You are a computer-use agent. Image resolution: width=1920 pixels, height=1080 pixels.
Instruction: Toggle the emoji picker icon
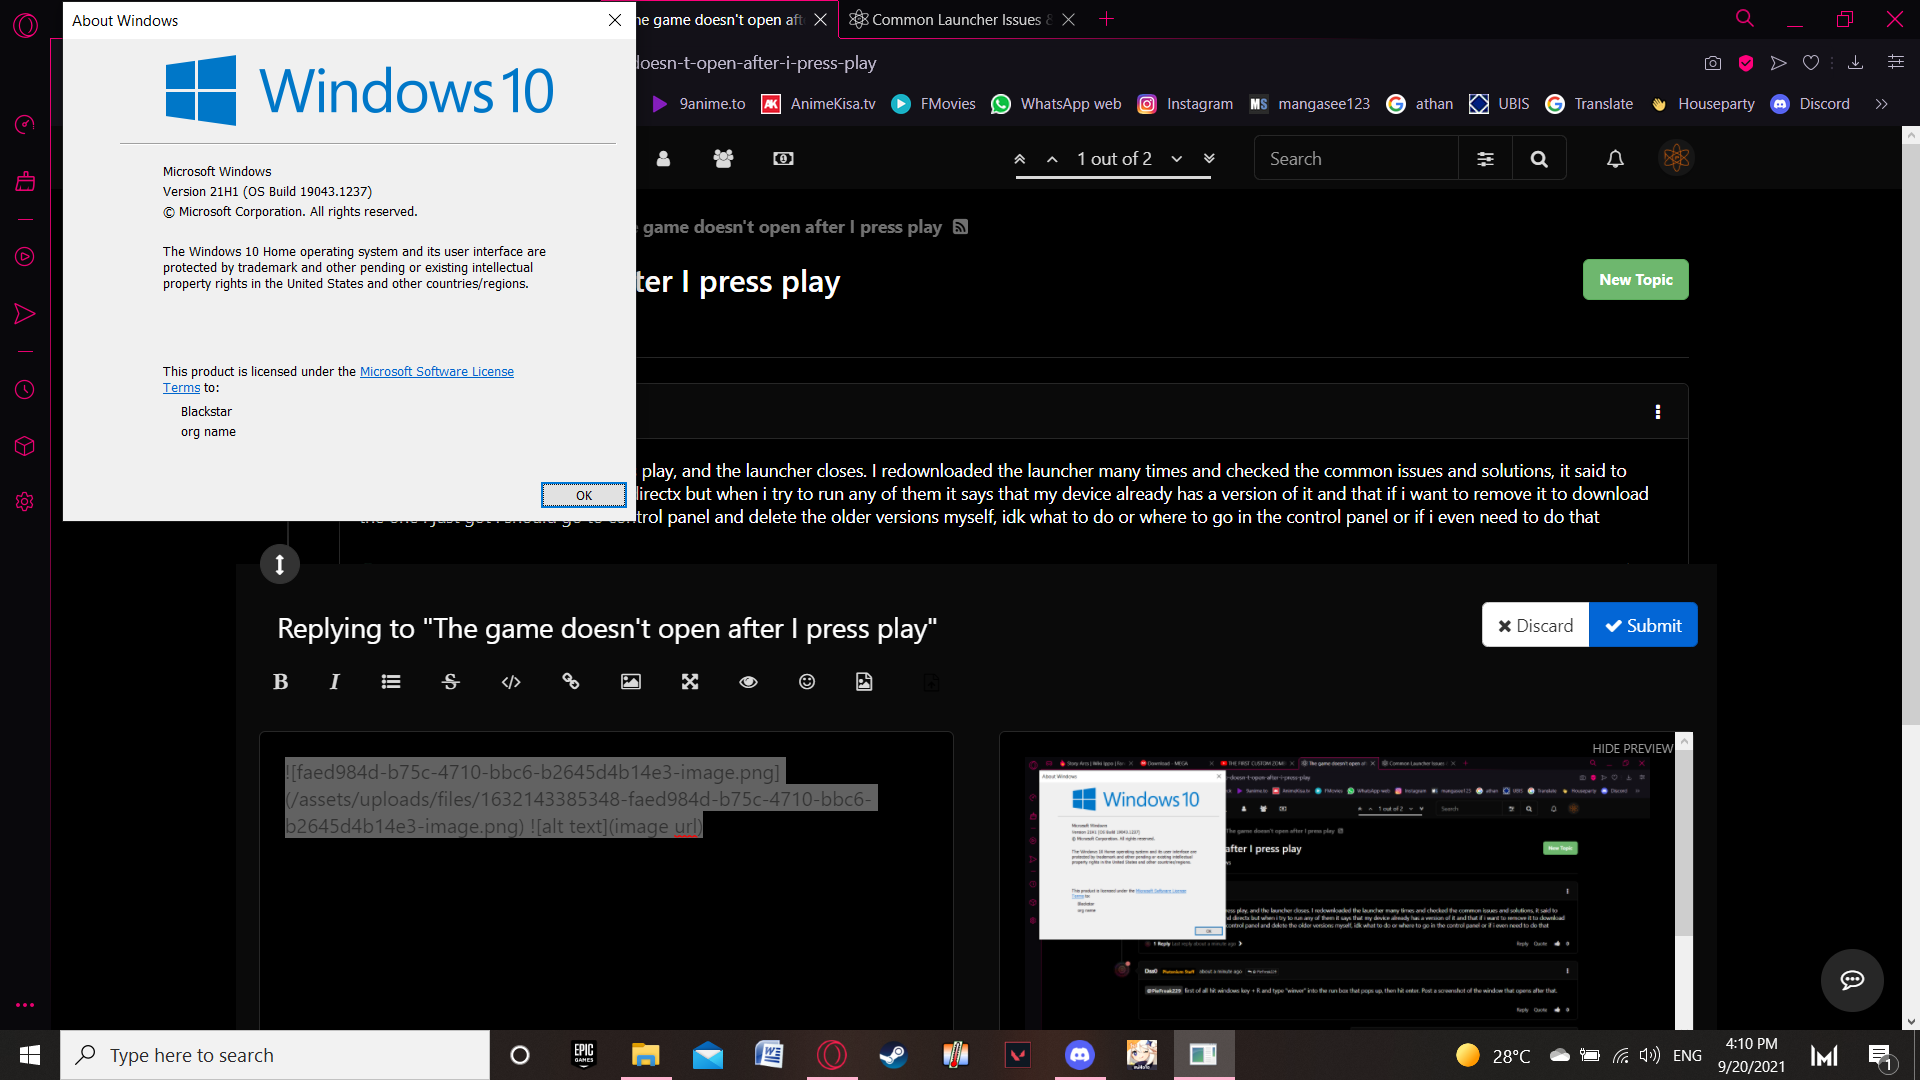[806, 682]
